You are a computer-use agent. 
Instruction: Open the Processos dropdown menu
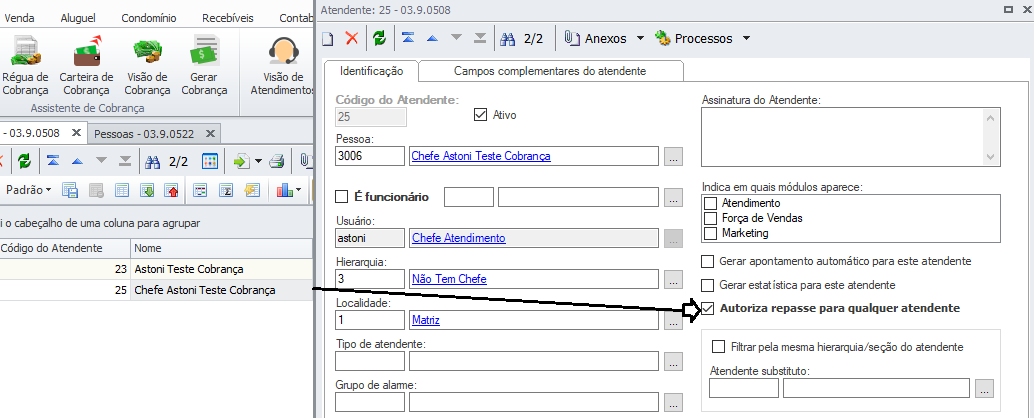tap(746, 39)
